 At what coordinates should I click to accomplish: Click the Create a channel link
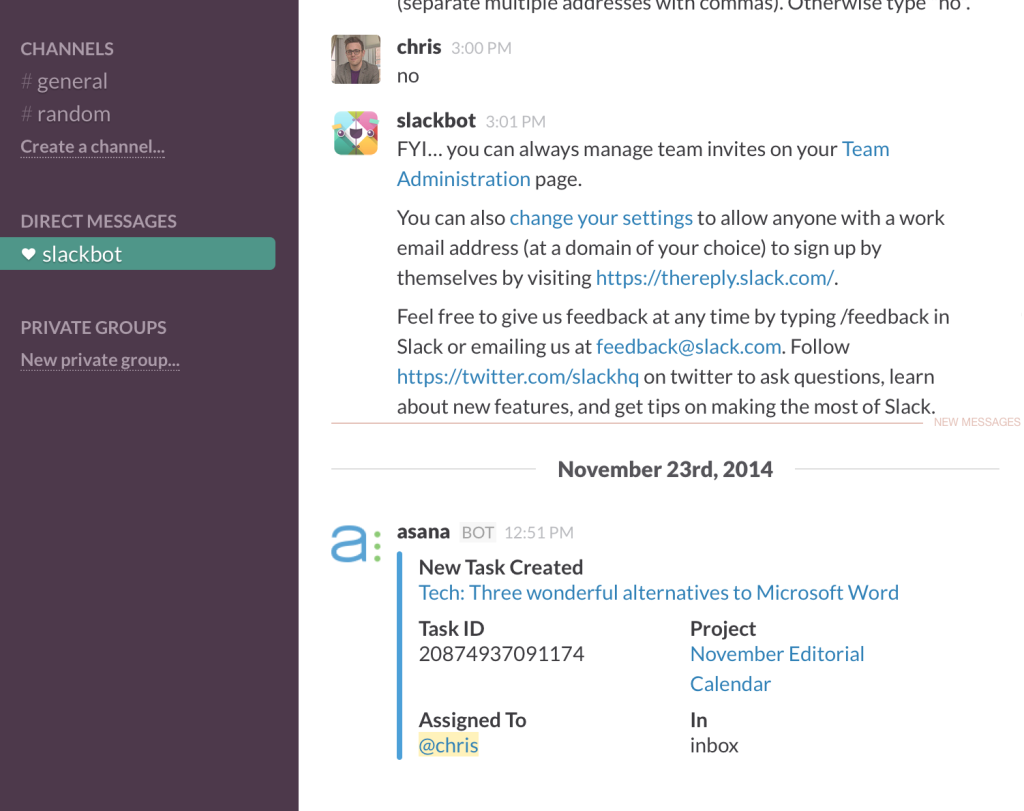[92, 147]
